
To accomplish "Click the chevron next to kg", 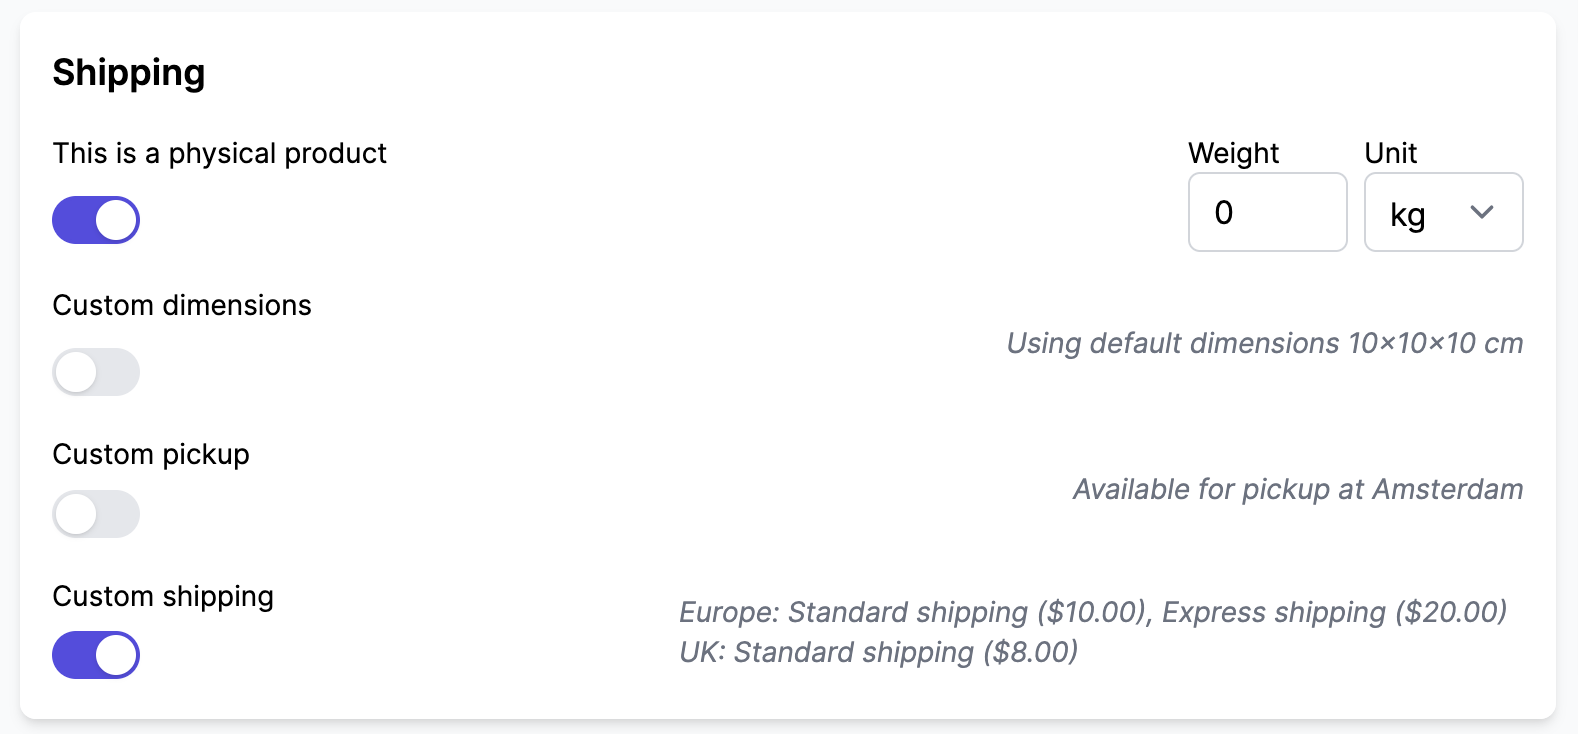I will (x=1482, y=212).
